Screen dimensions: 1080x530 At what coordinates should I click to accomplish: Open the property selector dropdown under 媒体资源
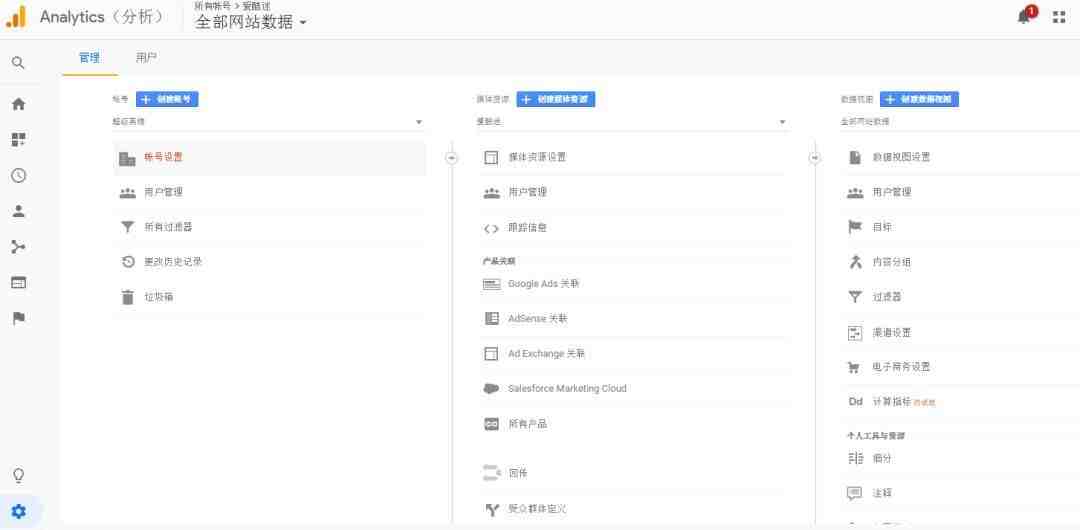tap(632, 122)
